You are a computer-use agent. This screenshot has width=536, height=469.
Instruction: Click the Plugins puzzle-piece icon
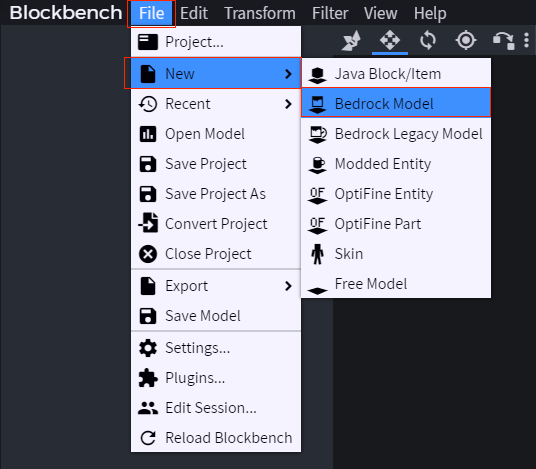[148, 378]
